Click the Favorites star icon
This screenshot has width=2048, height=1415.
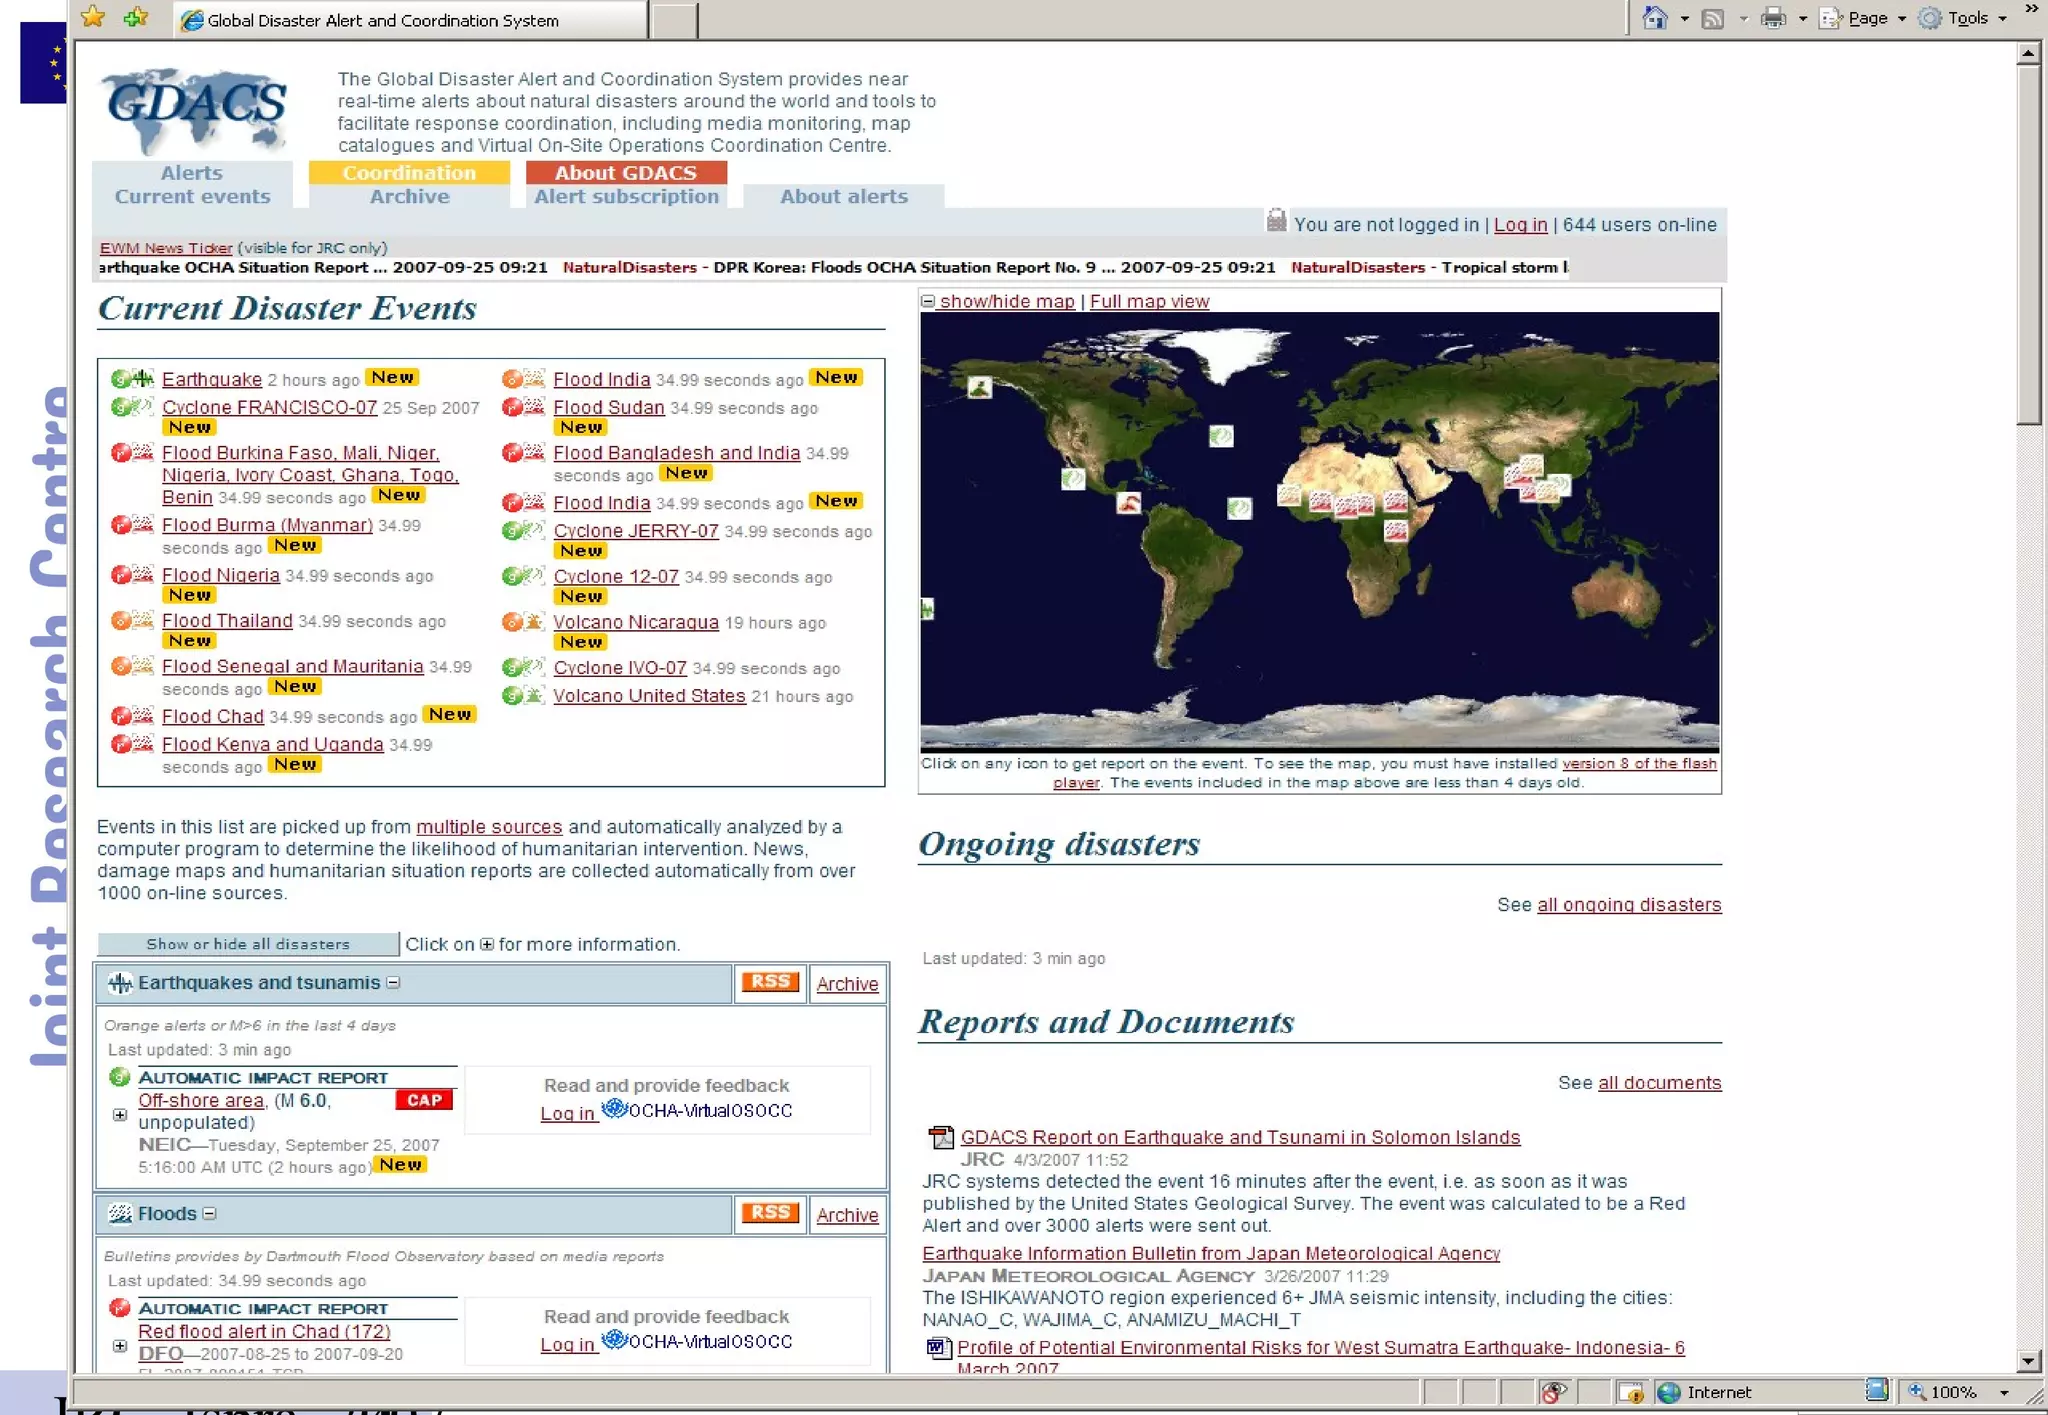tap(93, 17)
